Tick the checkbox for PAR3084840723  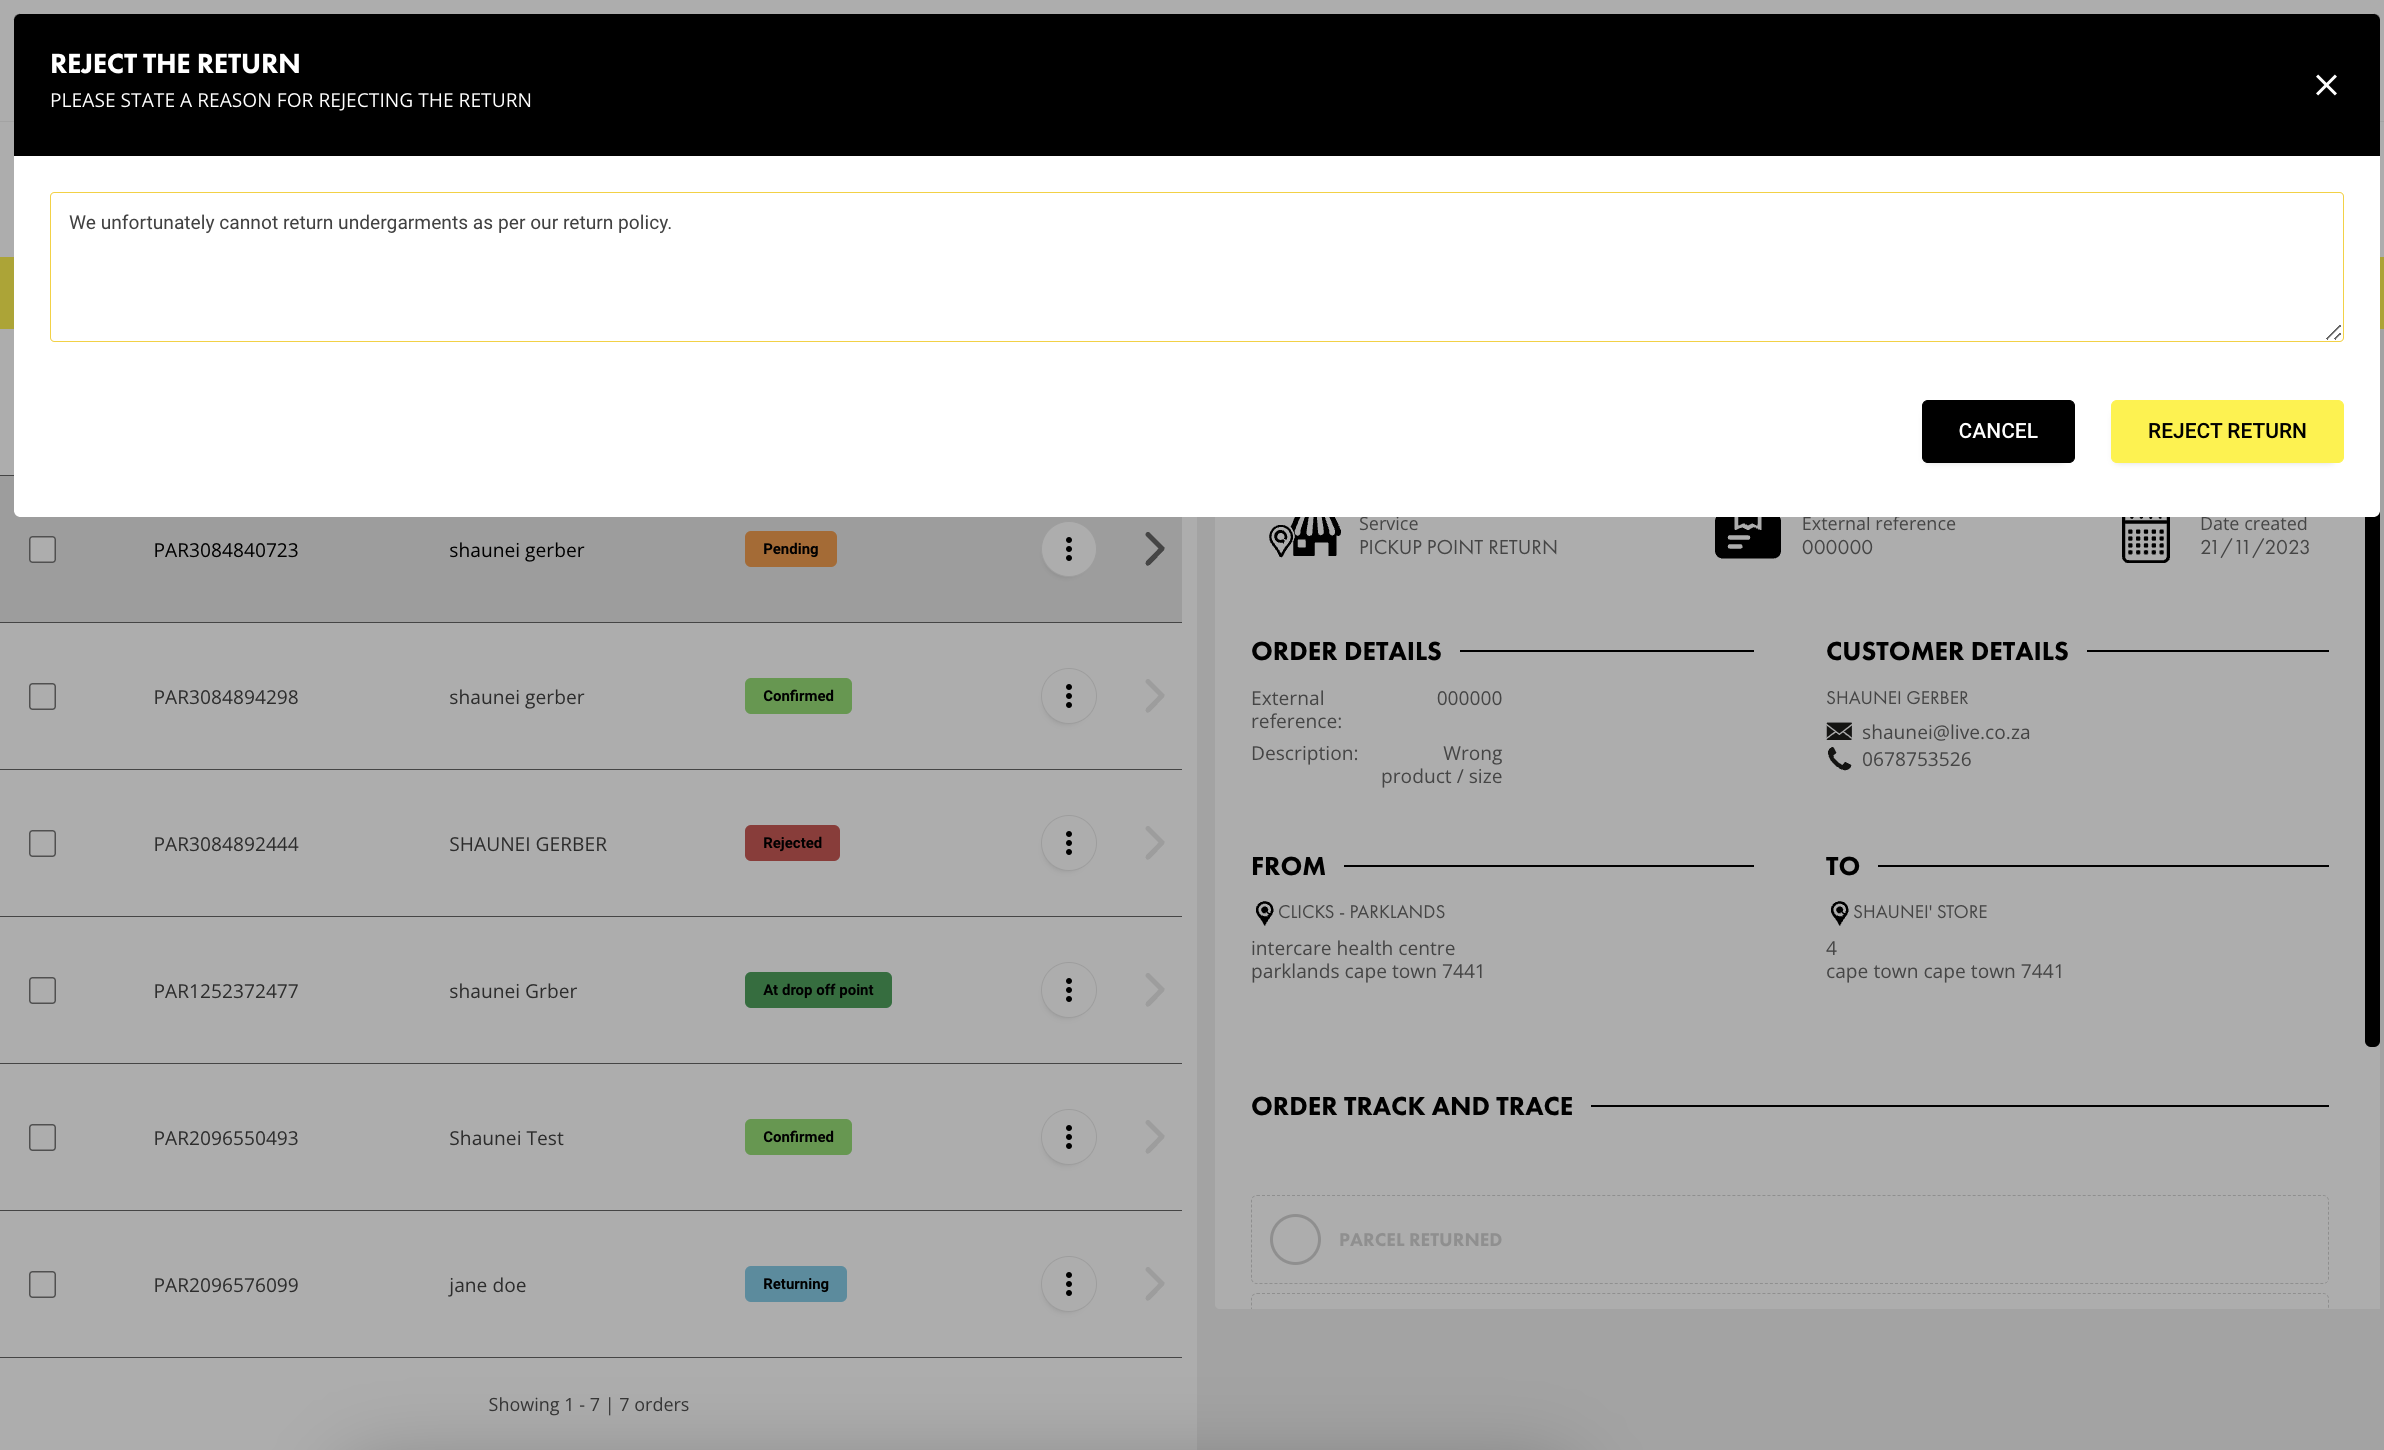point(42,549)
